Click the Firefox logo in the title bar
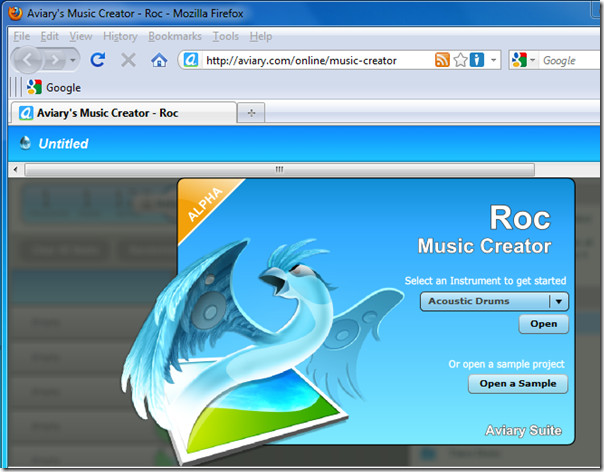604x472 pixels. 16,13
